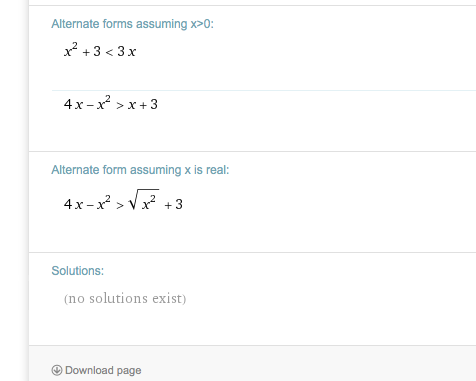Click the Solutions heading
476x381 pixels.
(78, 271)
